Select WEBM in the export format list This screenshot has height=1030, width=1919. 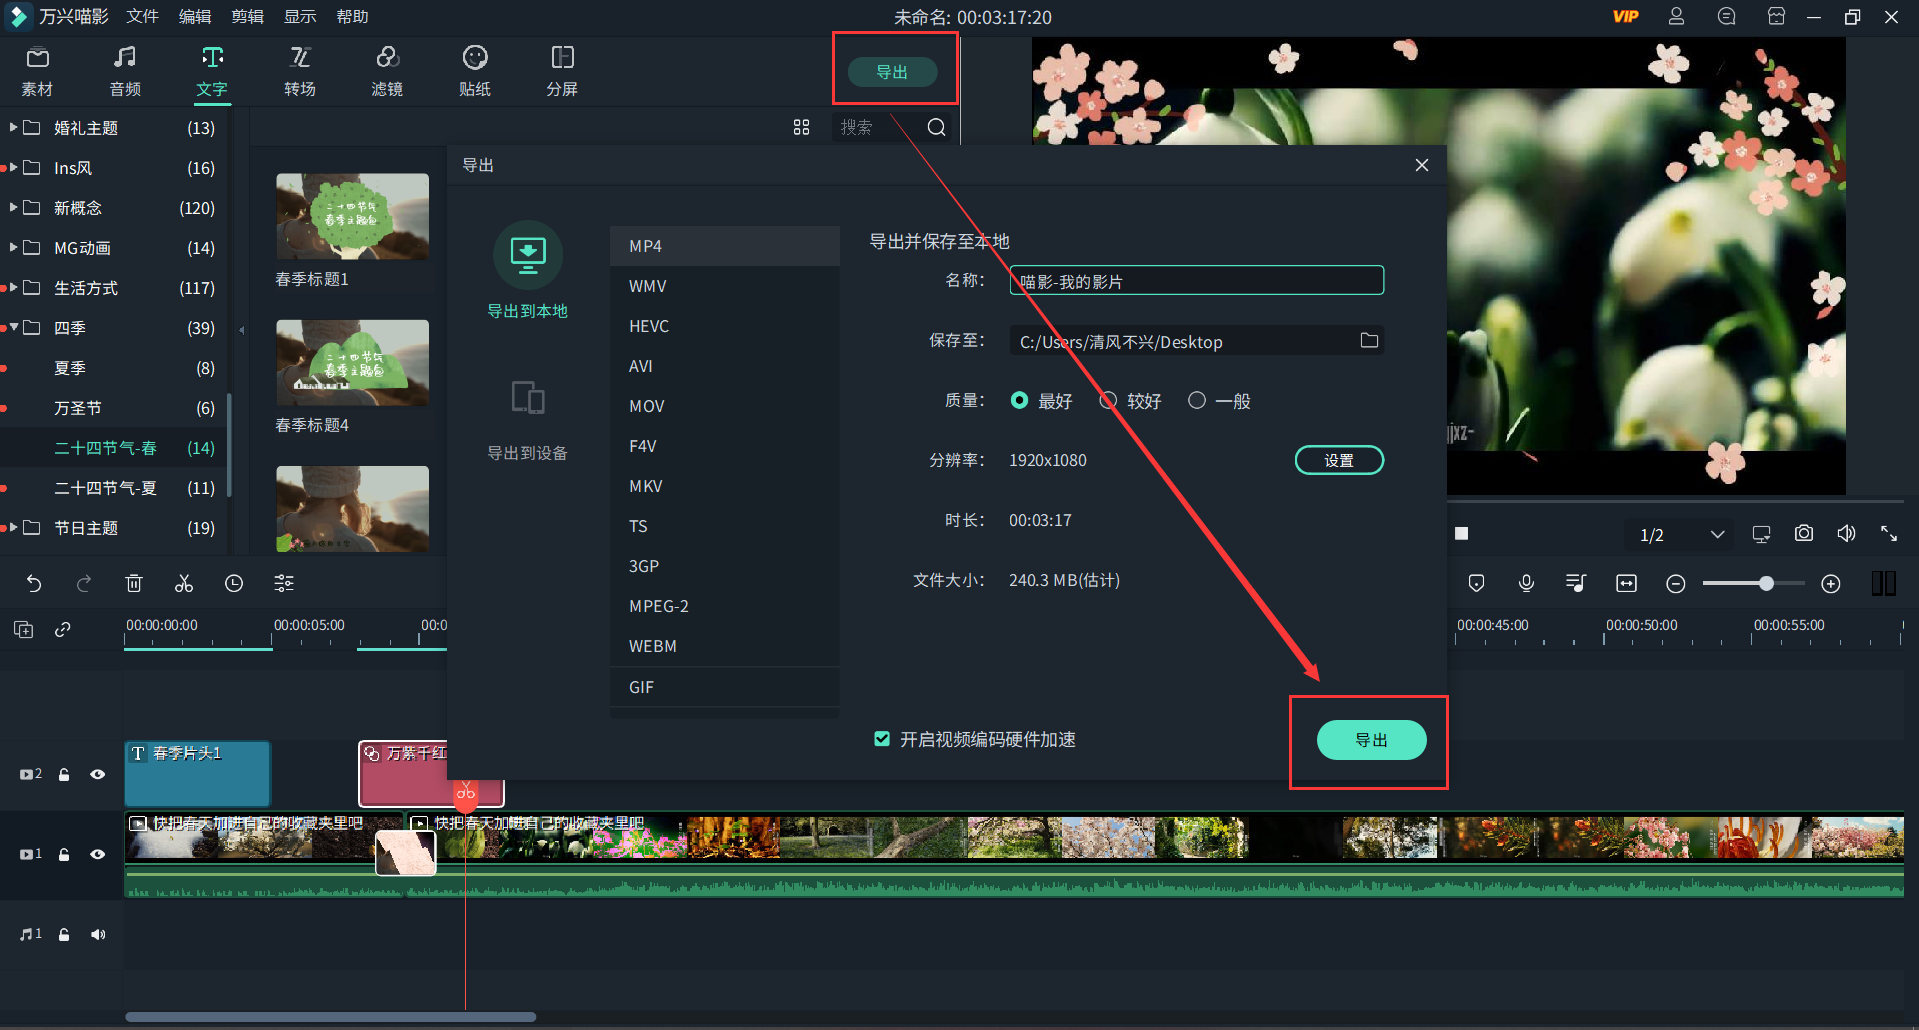point(652,645)
